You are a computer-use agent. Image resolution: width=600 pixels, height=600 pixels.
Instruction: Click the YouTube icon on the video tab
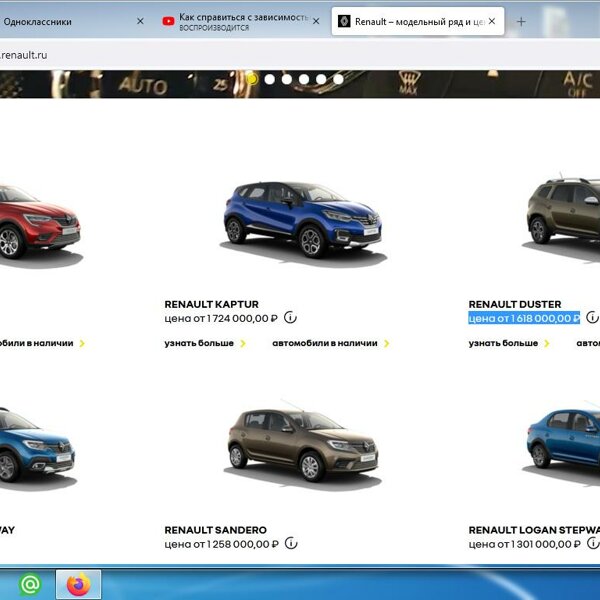(x=168, y=21)
